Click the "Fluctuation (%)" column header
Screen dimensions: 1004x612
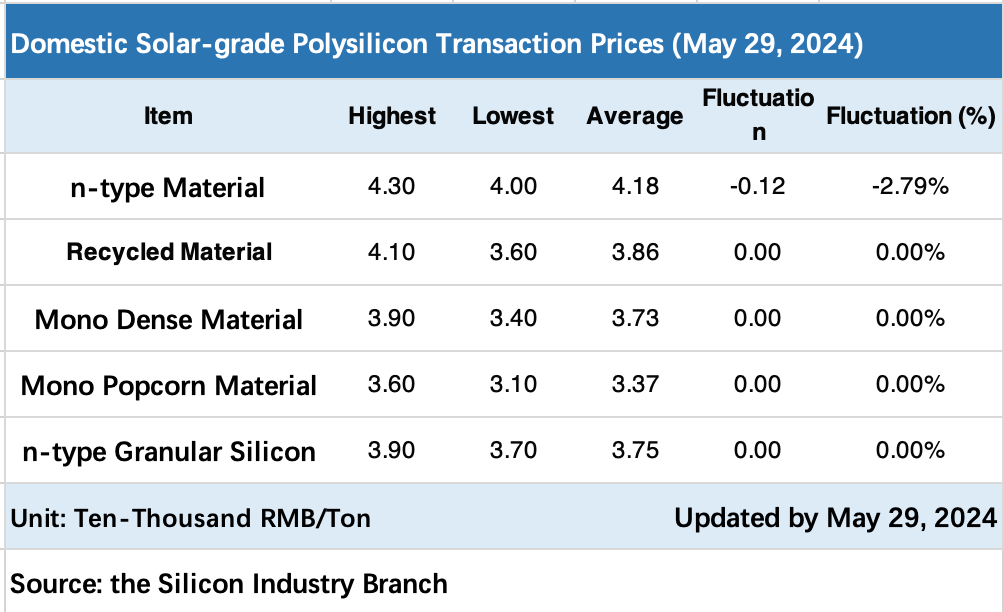pos(909,116)
